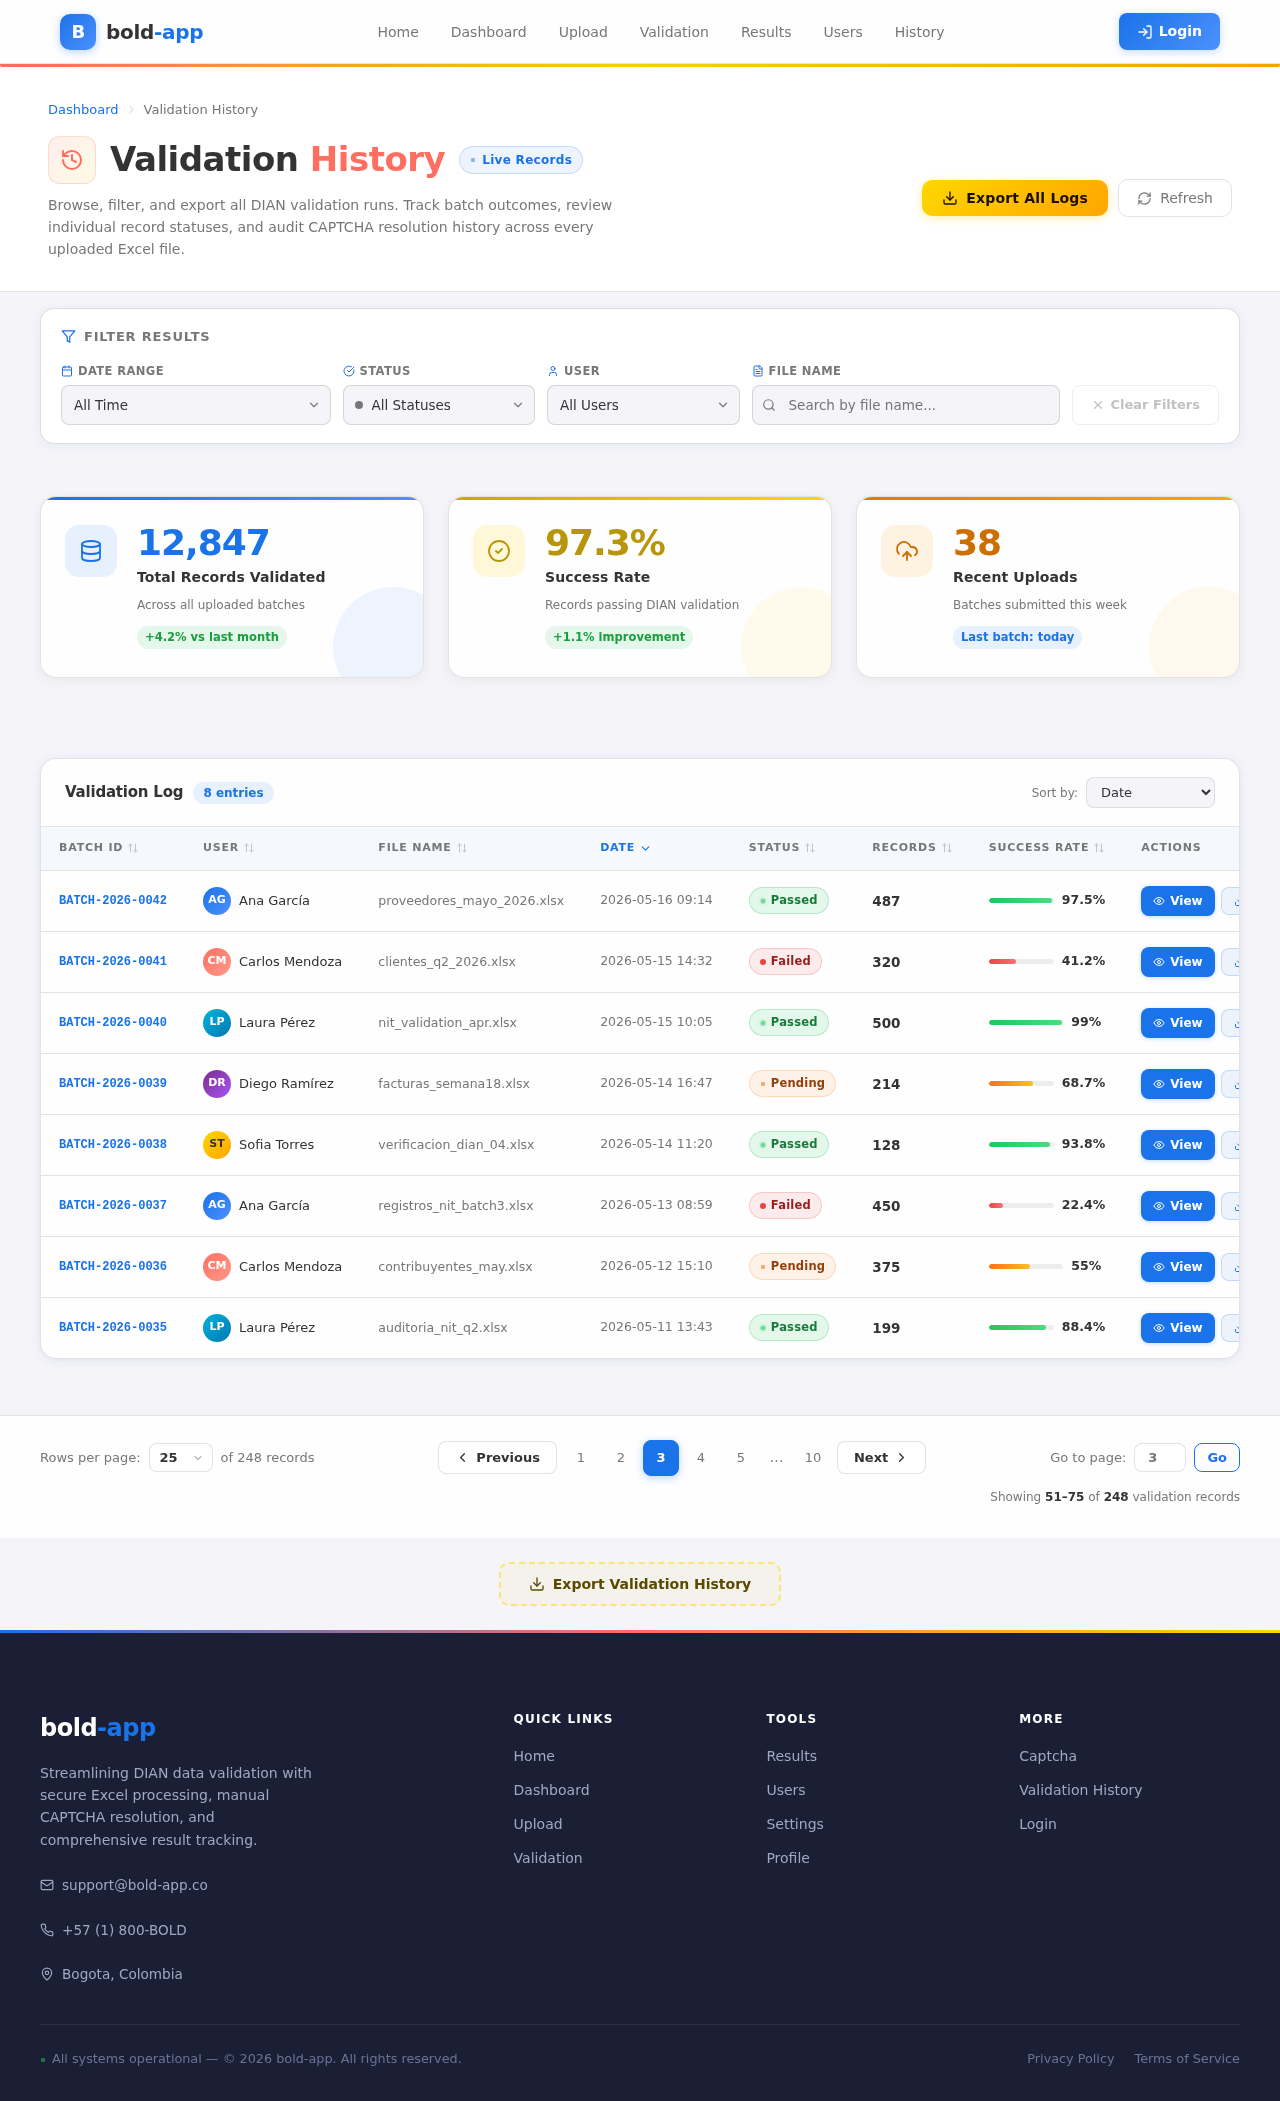The image size is (1280, 2101).
Task: Click the Clear Filters button
Action: point(1145,405)
